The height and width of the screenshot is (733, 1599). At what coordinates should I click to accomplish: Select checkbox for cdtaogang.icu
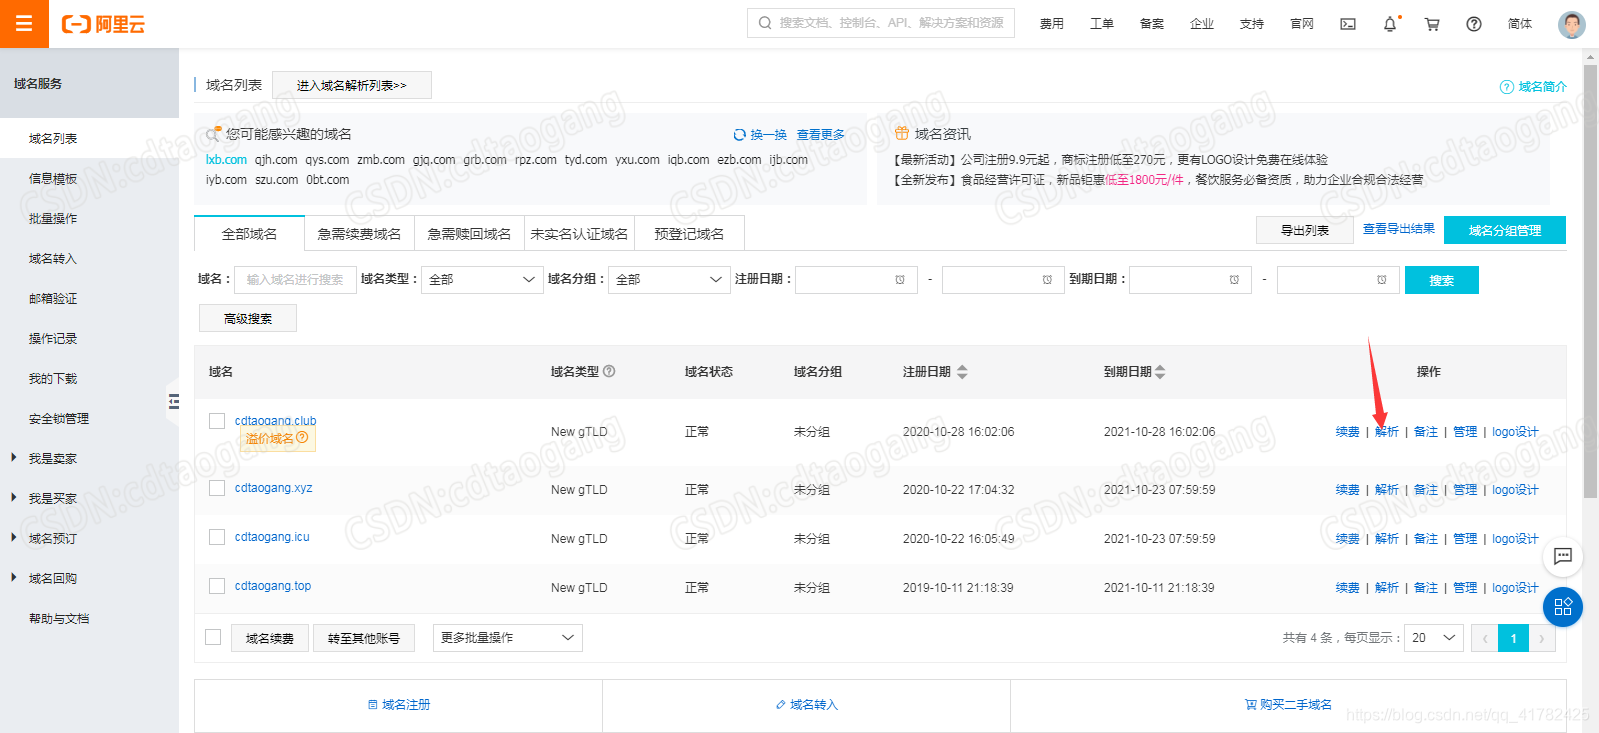pyautogui.click(x=217, y=537)
